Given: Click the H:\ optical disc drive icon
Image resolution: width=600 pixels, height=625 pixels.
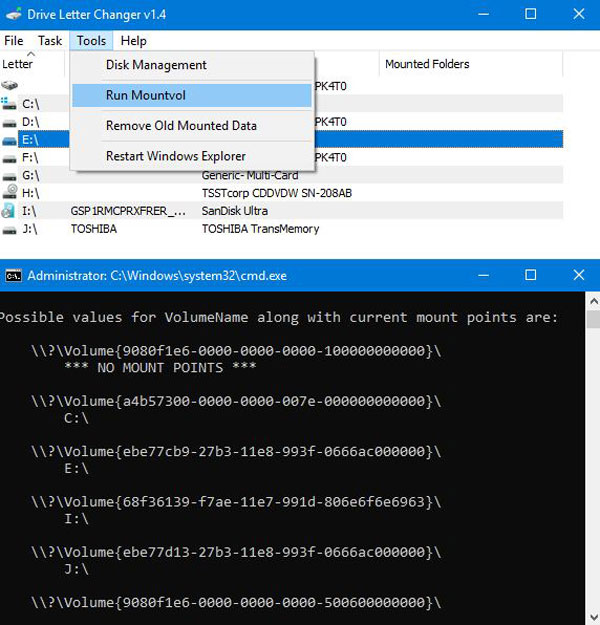Looking at the screenshot, I should (x=9, y=192).
